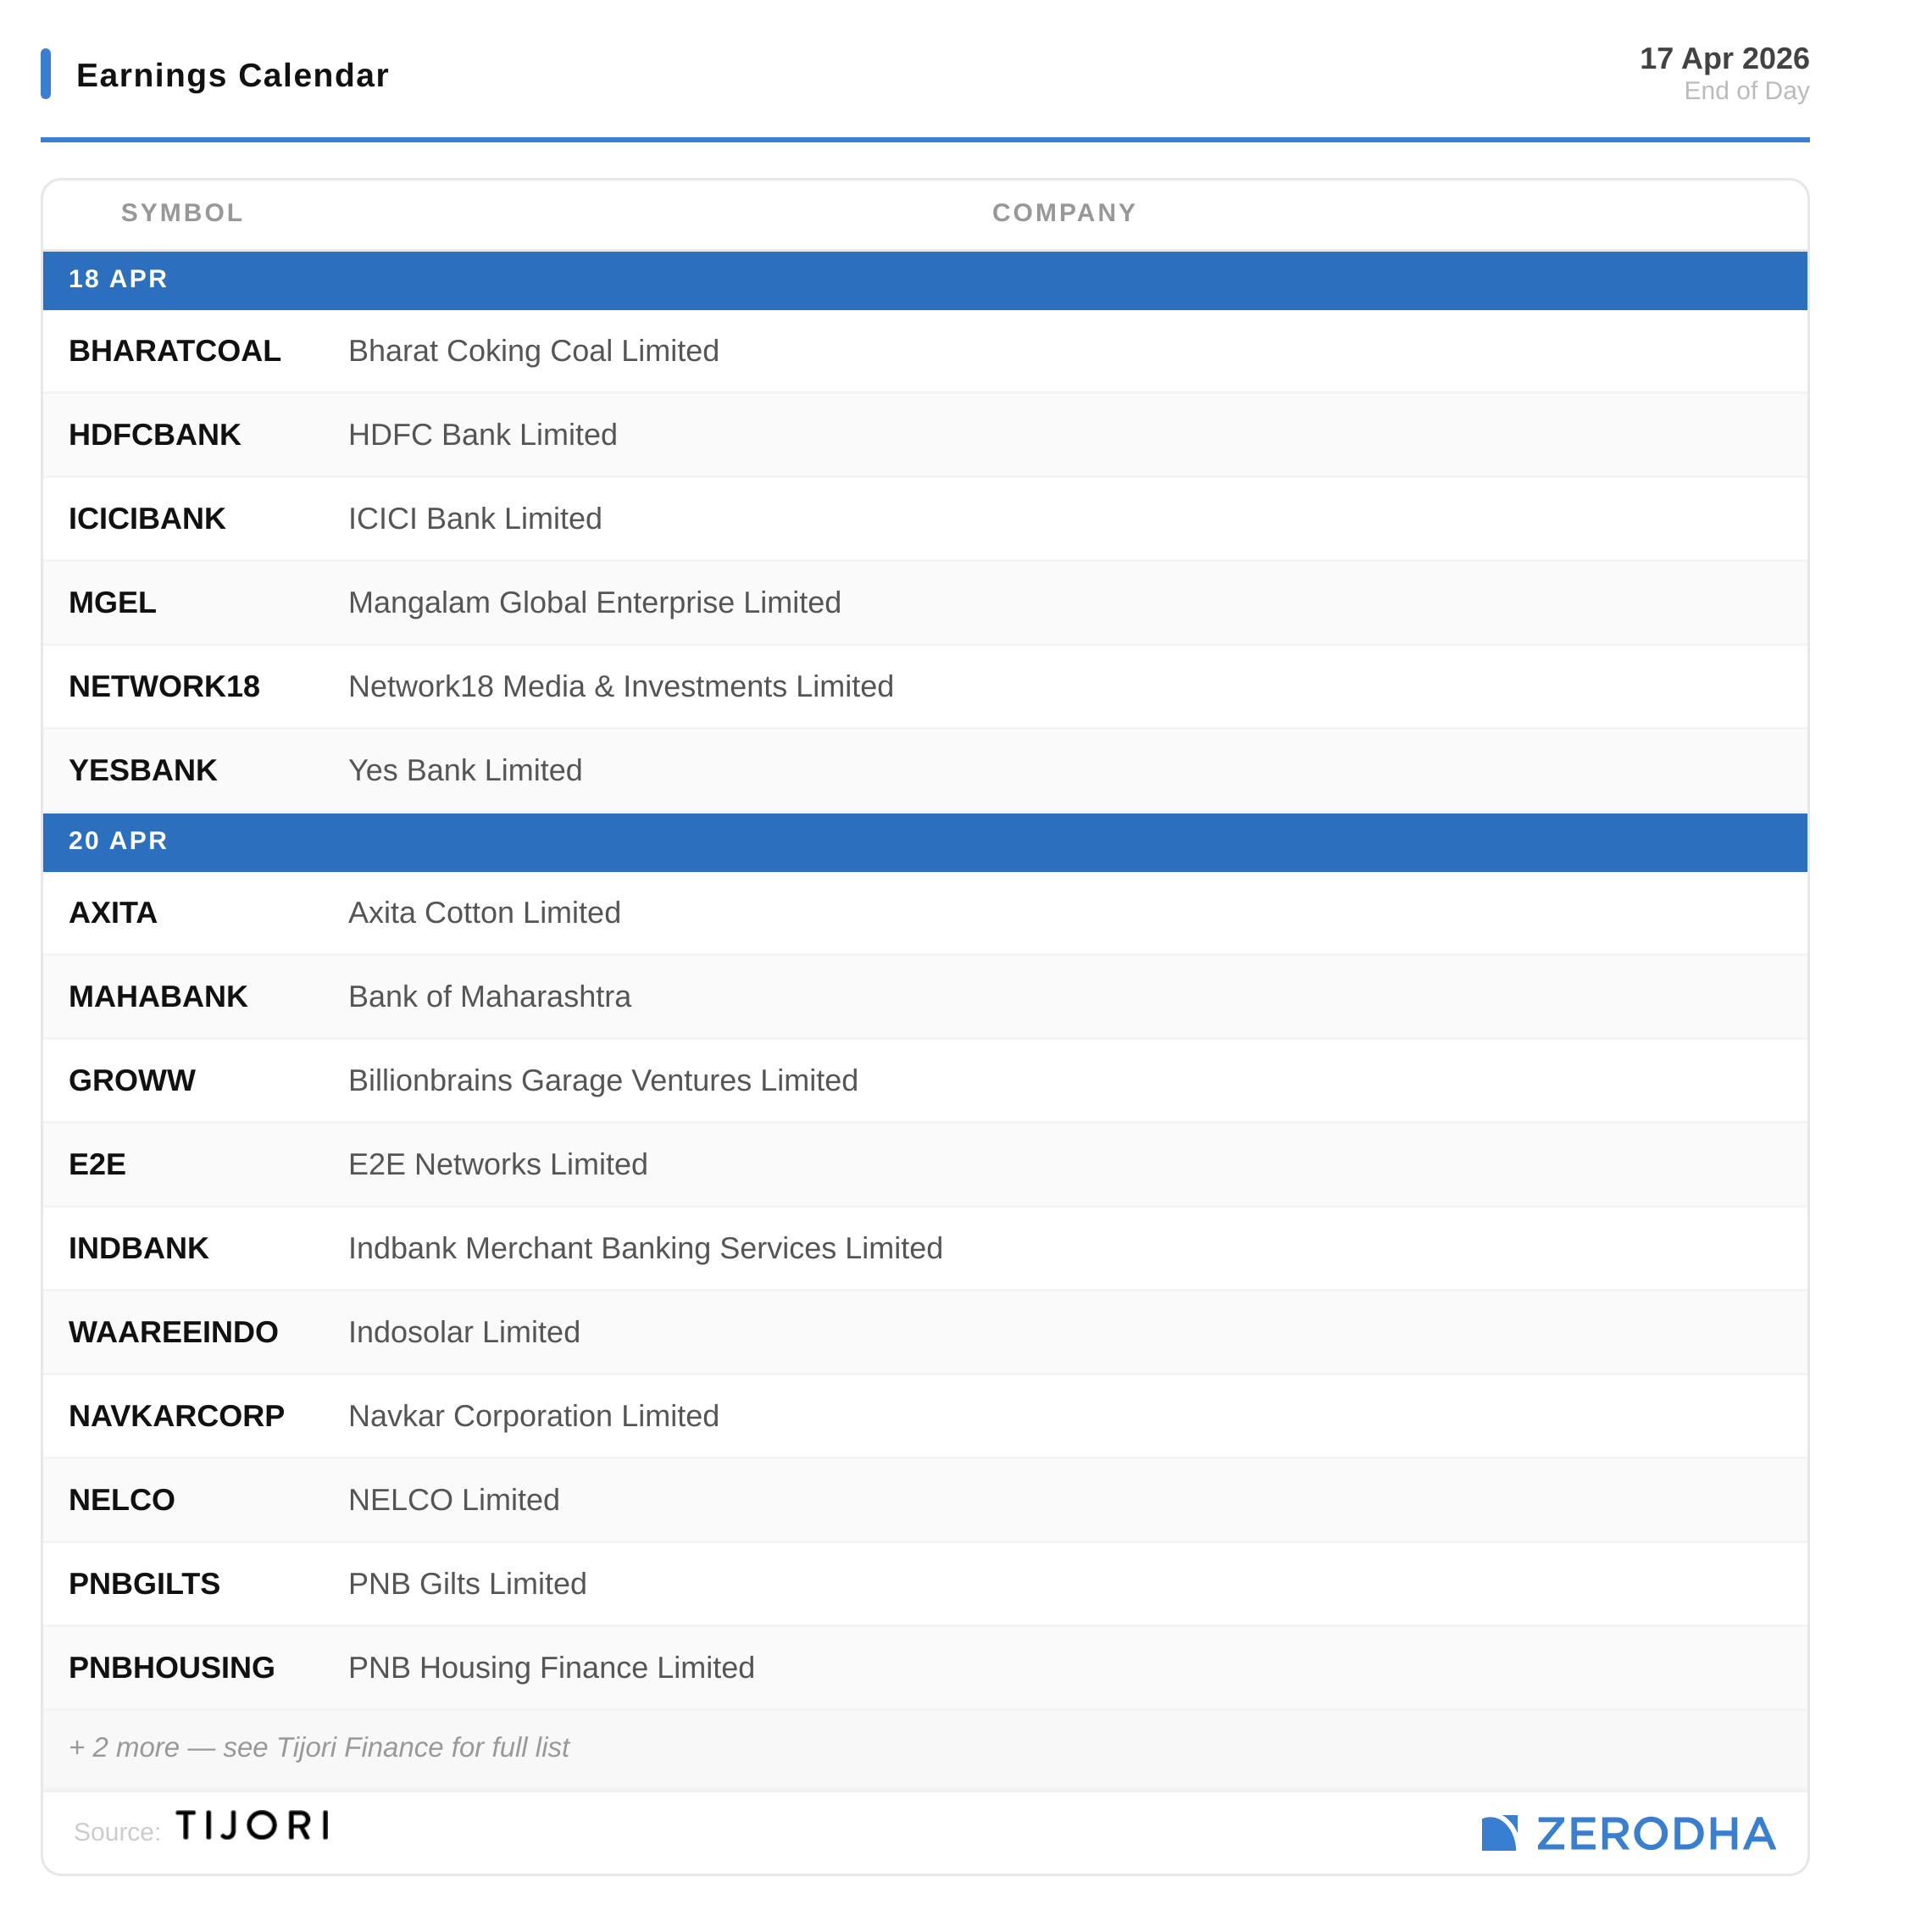Select the 20 APR date header
This screenshot has height=1927, width=1932.
click(x=118, y=841)
